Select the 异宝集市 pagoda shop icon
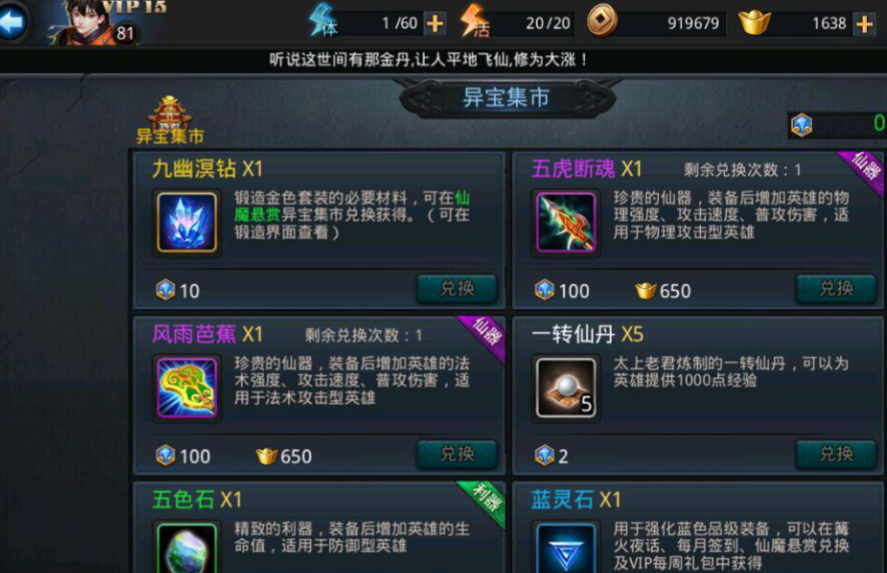 [x=170, y=119]
